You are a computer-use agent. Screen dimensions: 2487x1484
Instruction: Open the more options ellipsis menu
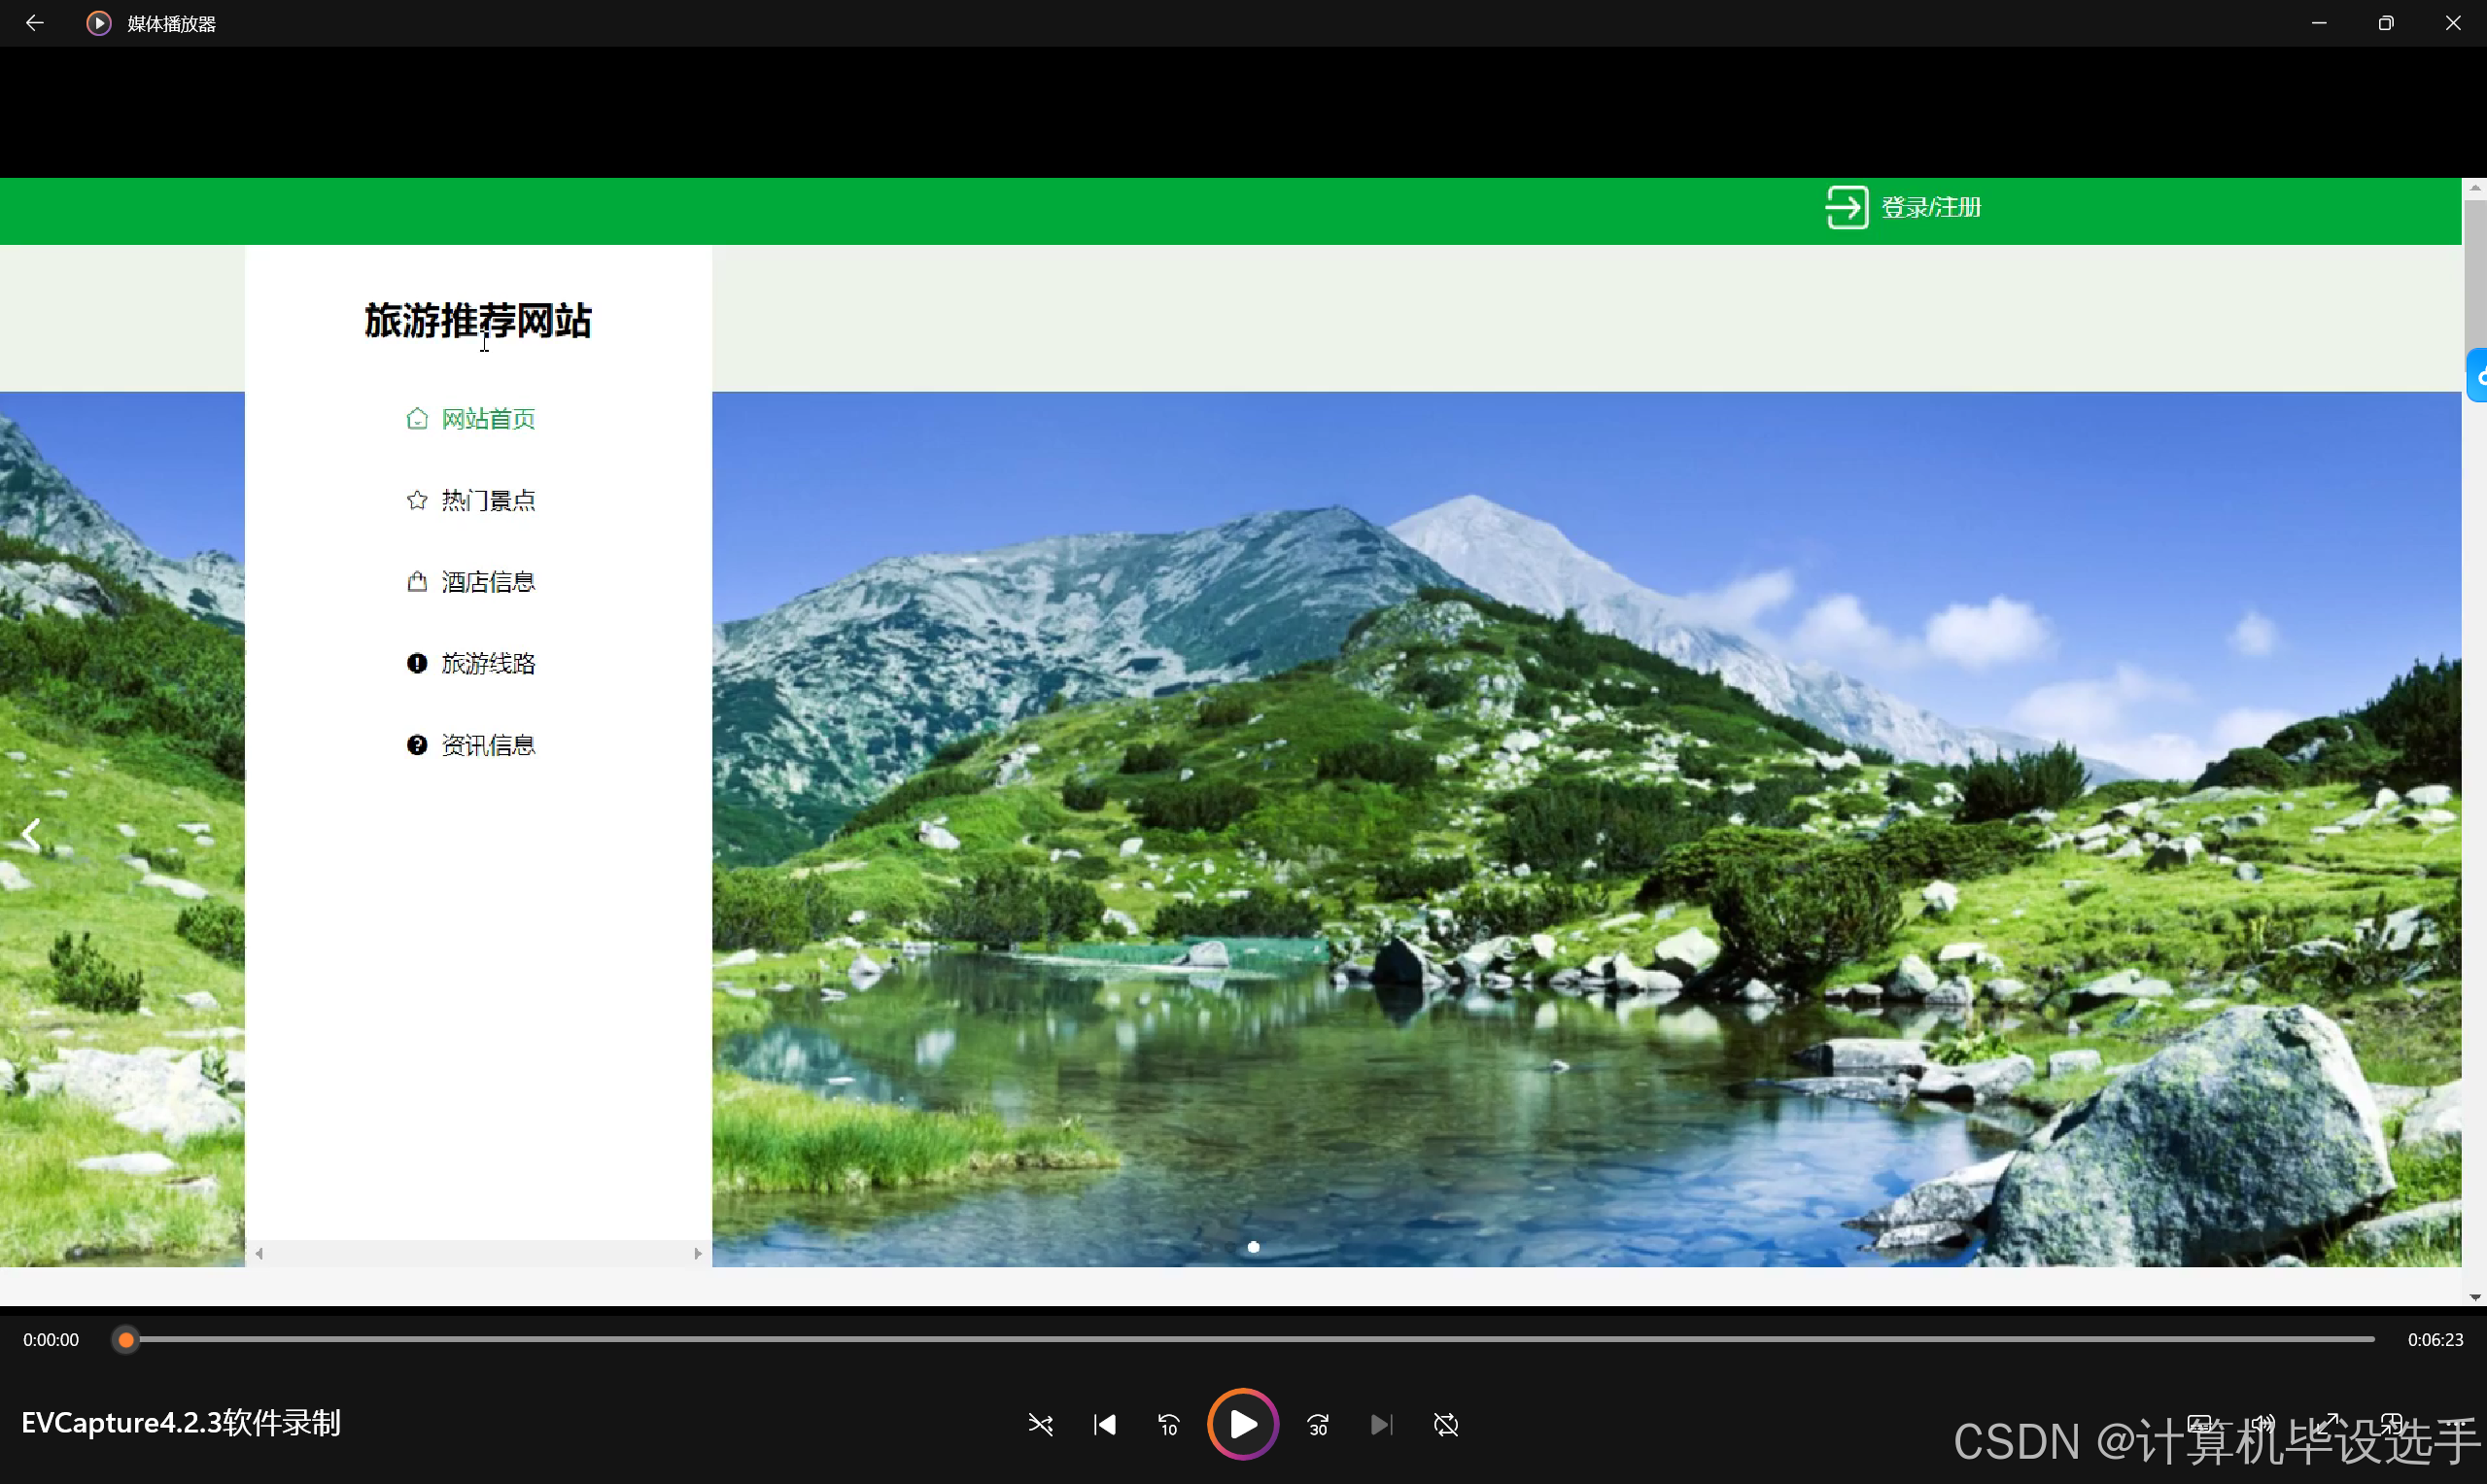(x=2456, y=1422)
